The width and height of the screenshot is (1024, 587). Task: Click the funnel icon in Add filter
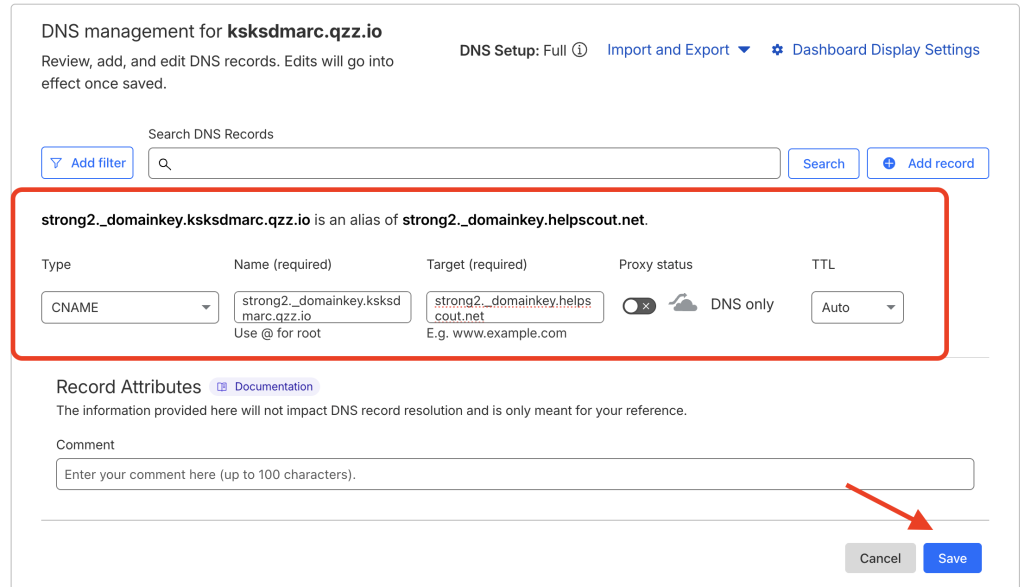pos(57,163)
